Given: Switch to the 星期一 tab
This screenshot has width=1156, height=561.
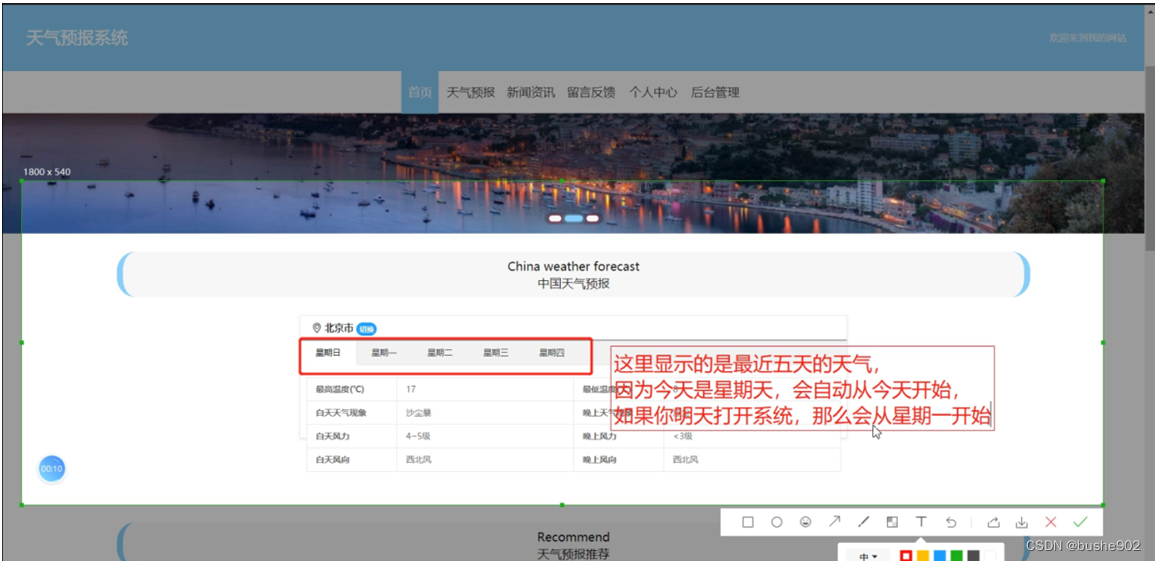Looking at the screenshot, I should pos(384,353).
